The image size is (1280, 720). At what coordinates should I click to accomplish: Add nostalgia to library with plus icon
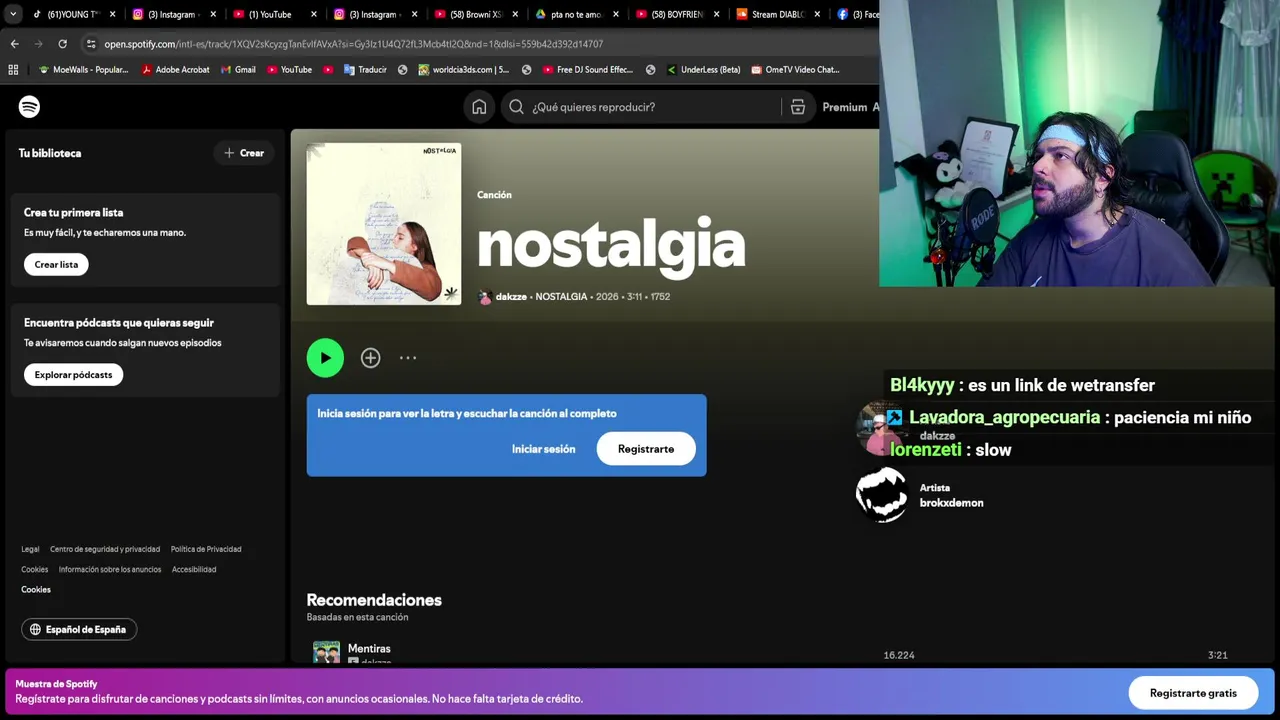pos(370,358)
